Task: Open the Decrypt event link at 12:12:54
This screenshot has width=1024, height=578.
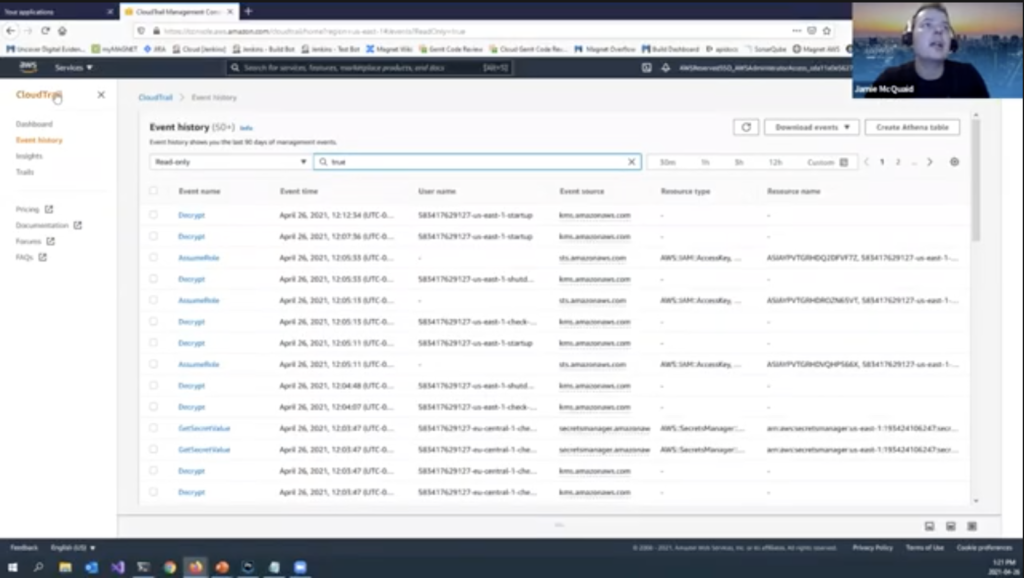Action: 191,215
